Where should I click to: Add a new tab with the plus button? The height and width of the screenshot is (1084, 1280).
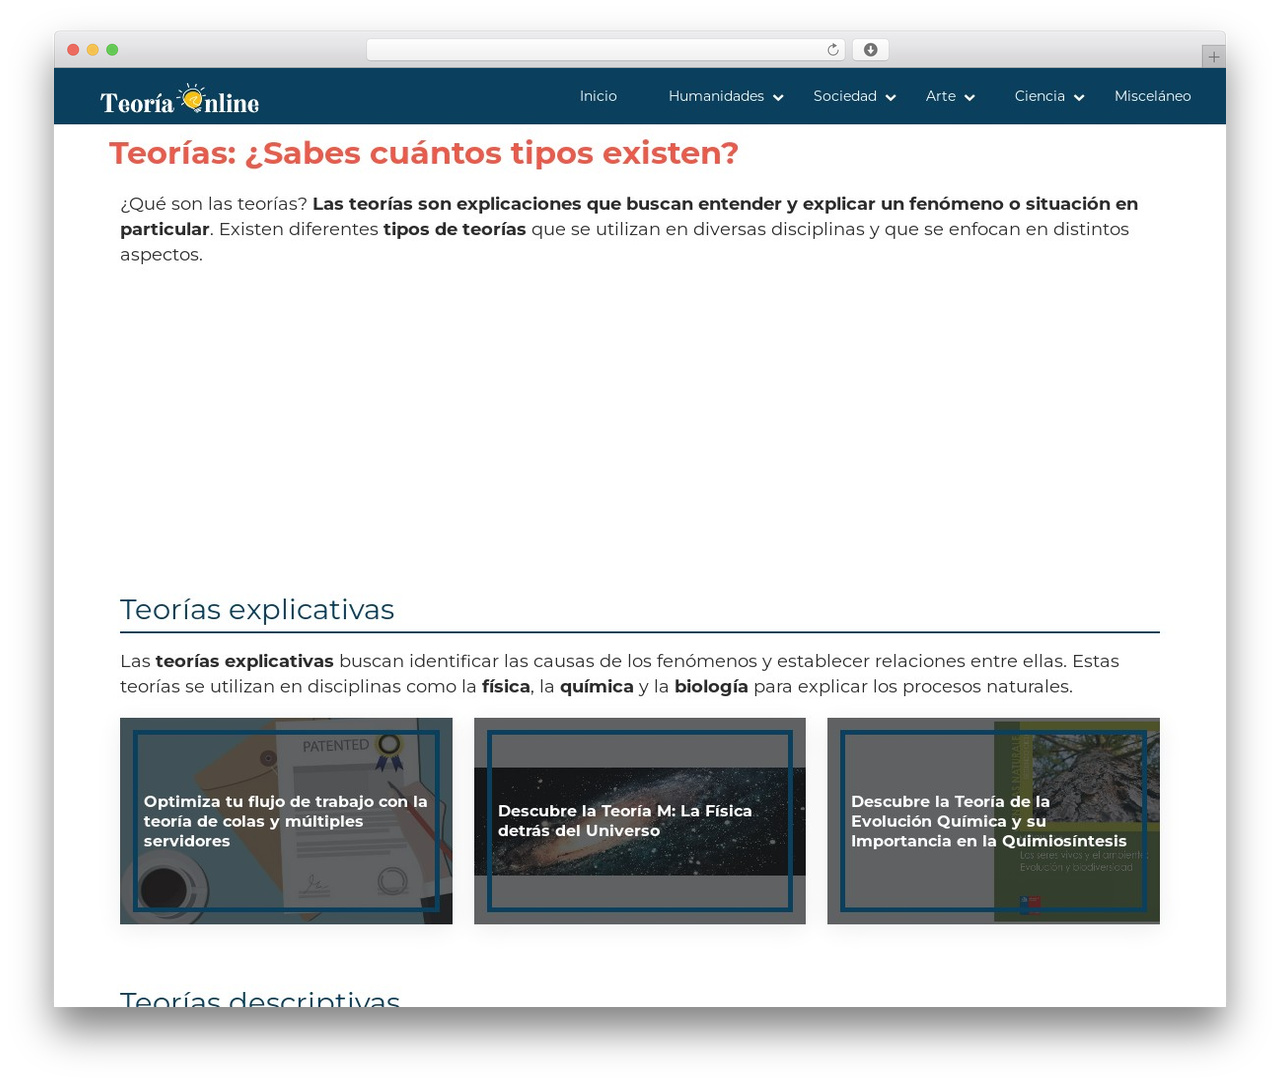[1213, 57]
